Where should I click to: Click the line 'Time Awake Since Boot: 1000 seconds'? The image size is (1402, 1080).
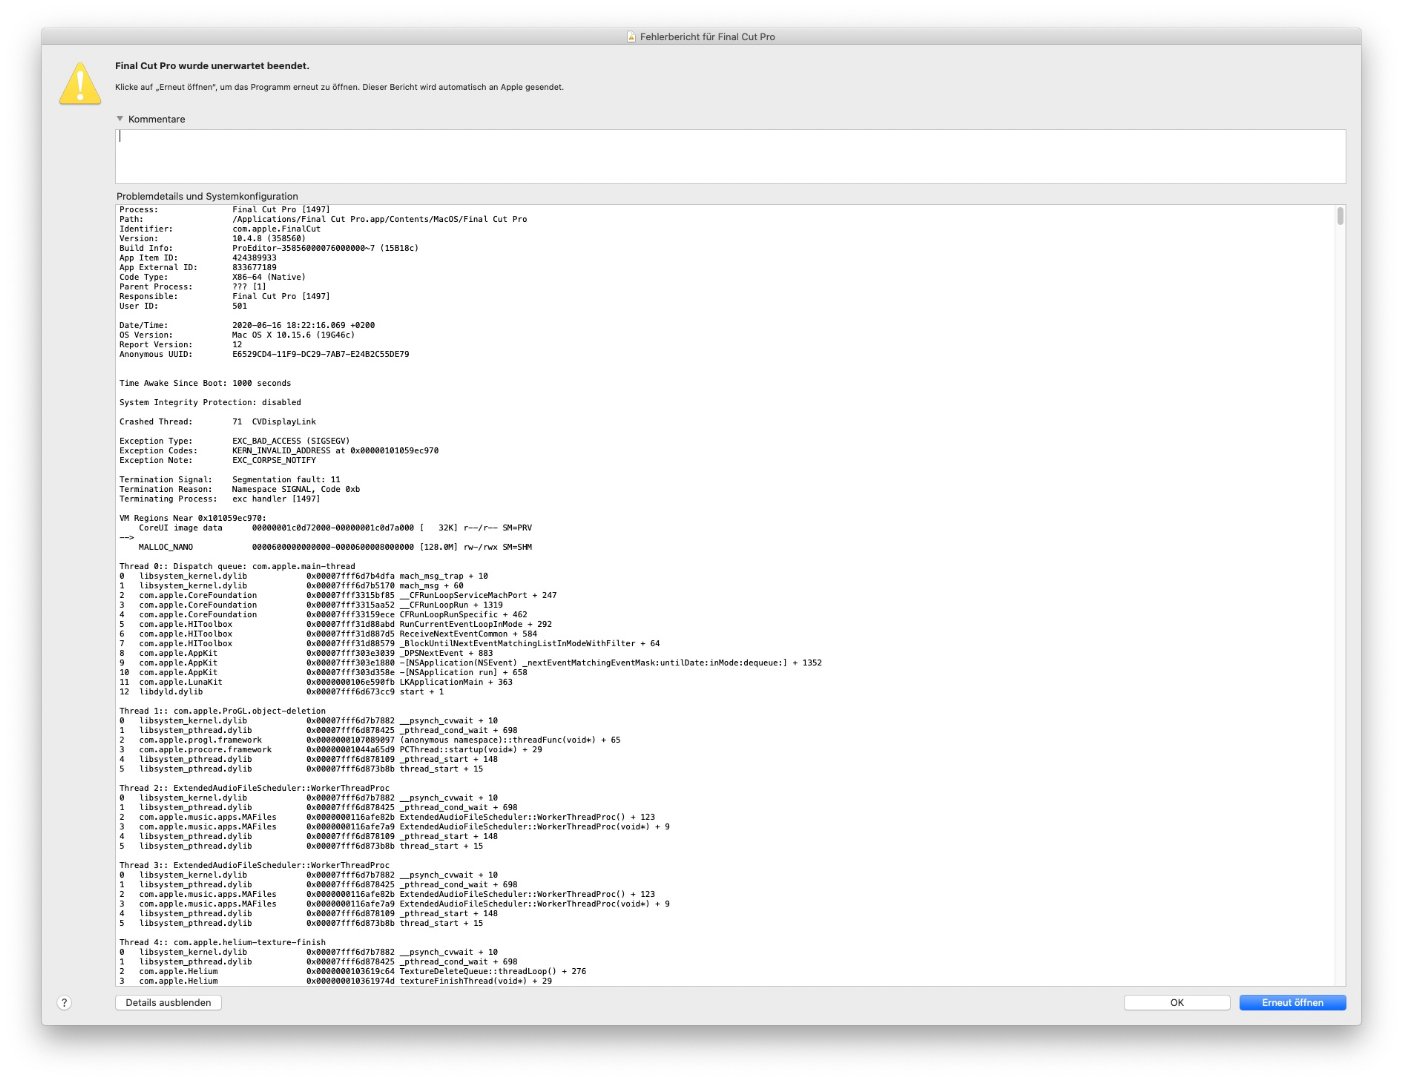[205, 383]
